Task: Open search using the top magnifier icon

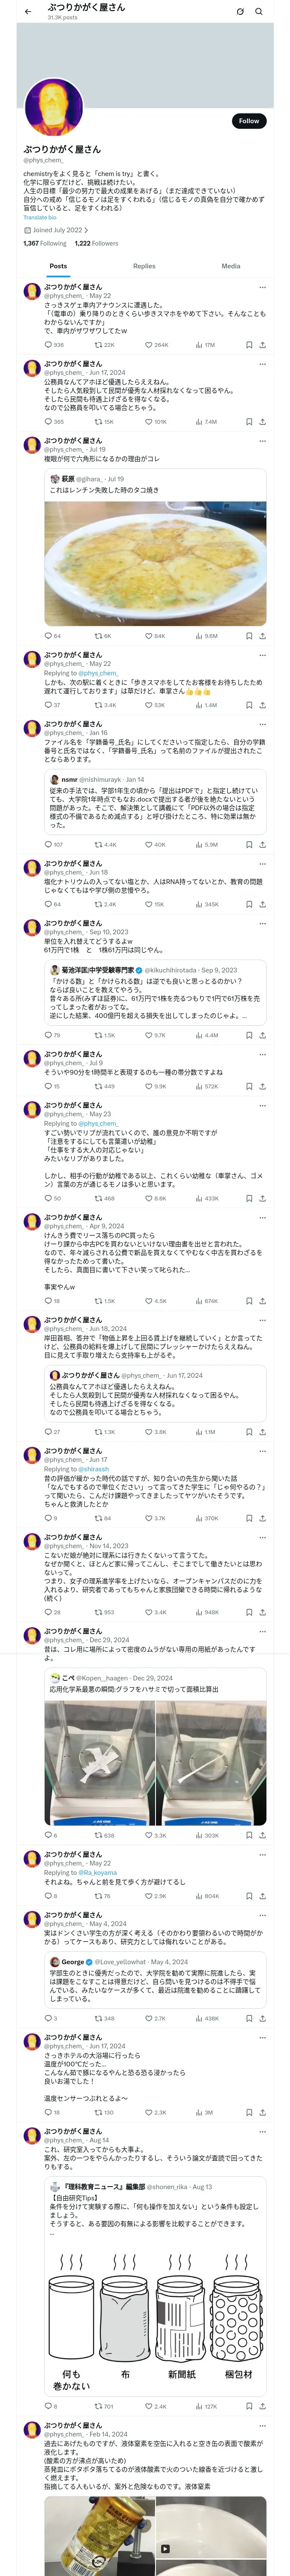Action: [x=259, y=12]
